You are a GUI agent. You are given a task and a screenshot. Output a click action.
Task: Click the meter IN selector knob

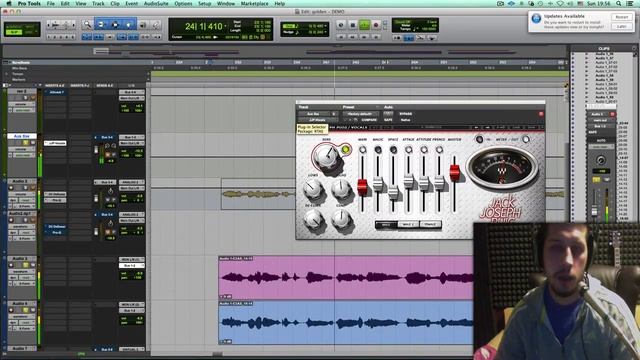click(479, 140)
